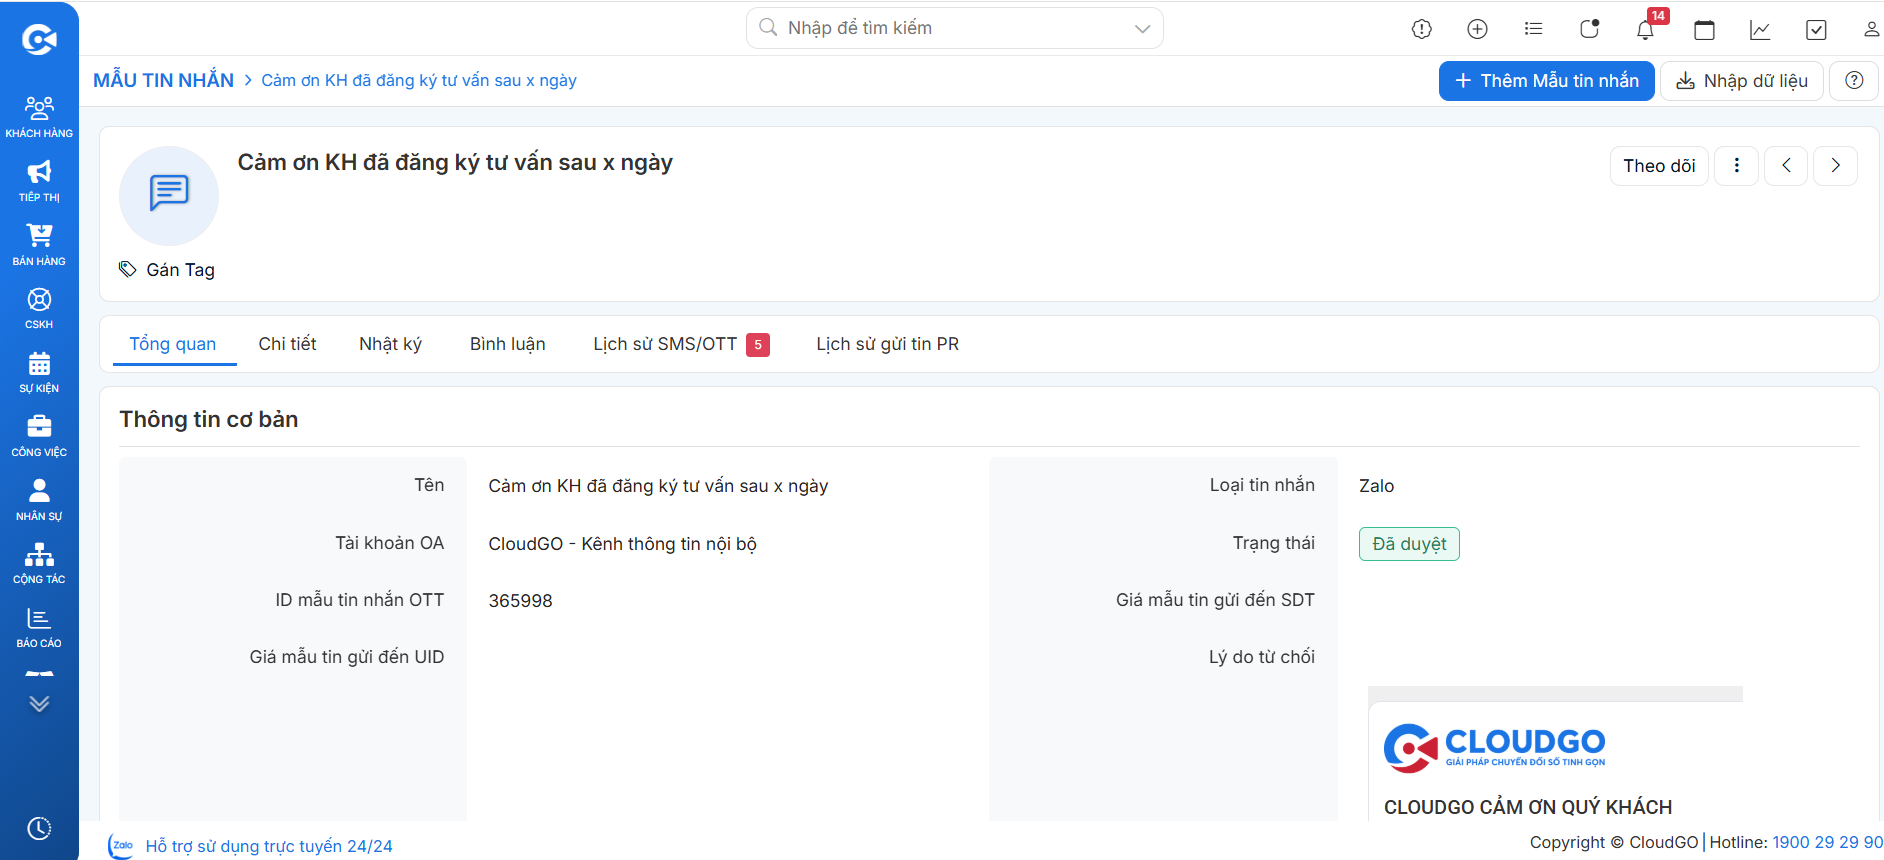Image resolution: width=1884 pixels, height=860 pixels.
Task: Open the checkbox task icon in top bar
Action: point(1816,29)
